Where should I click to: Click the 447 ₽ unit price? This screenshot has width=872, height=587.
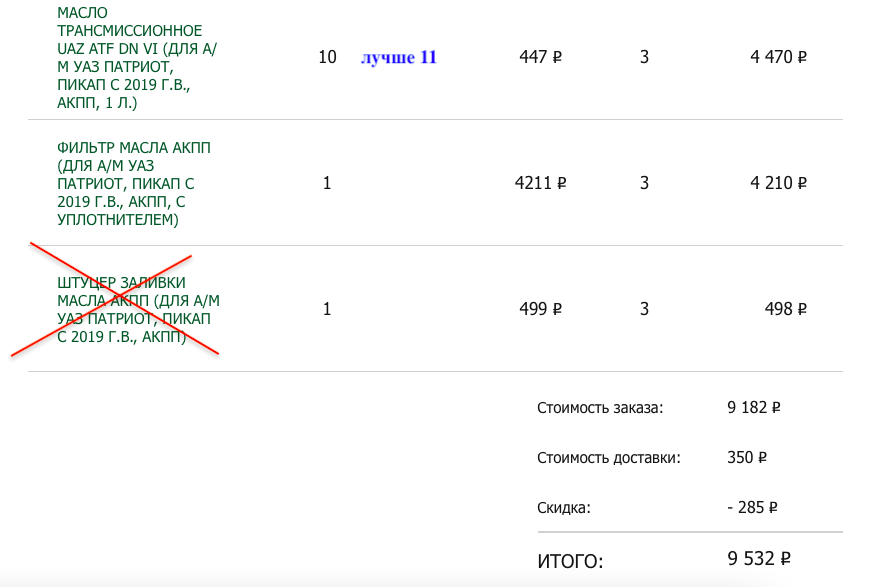pos(540,57)
